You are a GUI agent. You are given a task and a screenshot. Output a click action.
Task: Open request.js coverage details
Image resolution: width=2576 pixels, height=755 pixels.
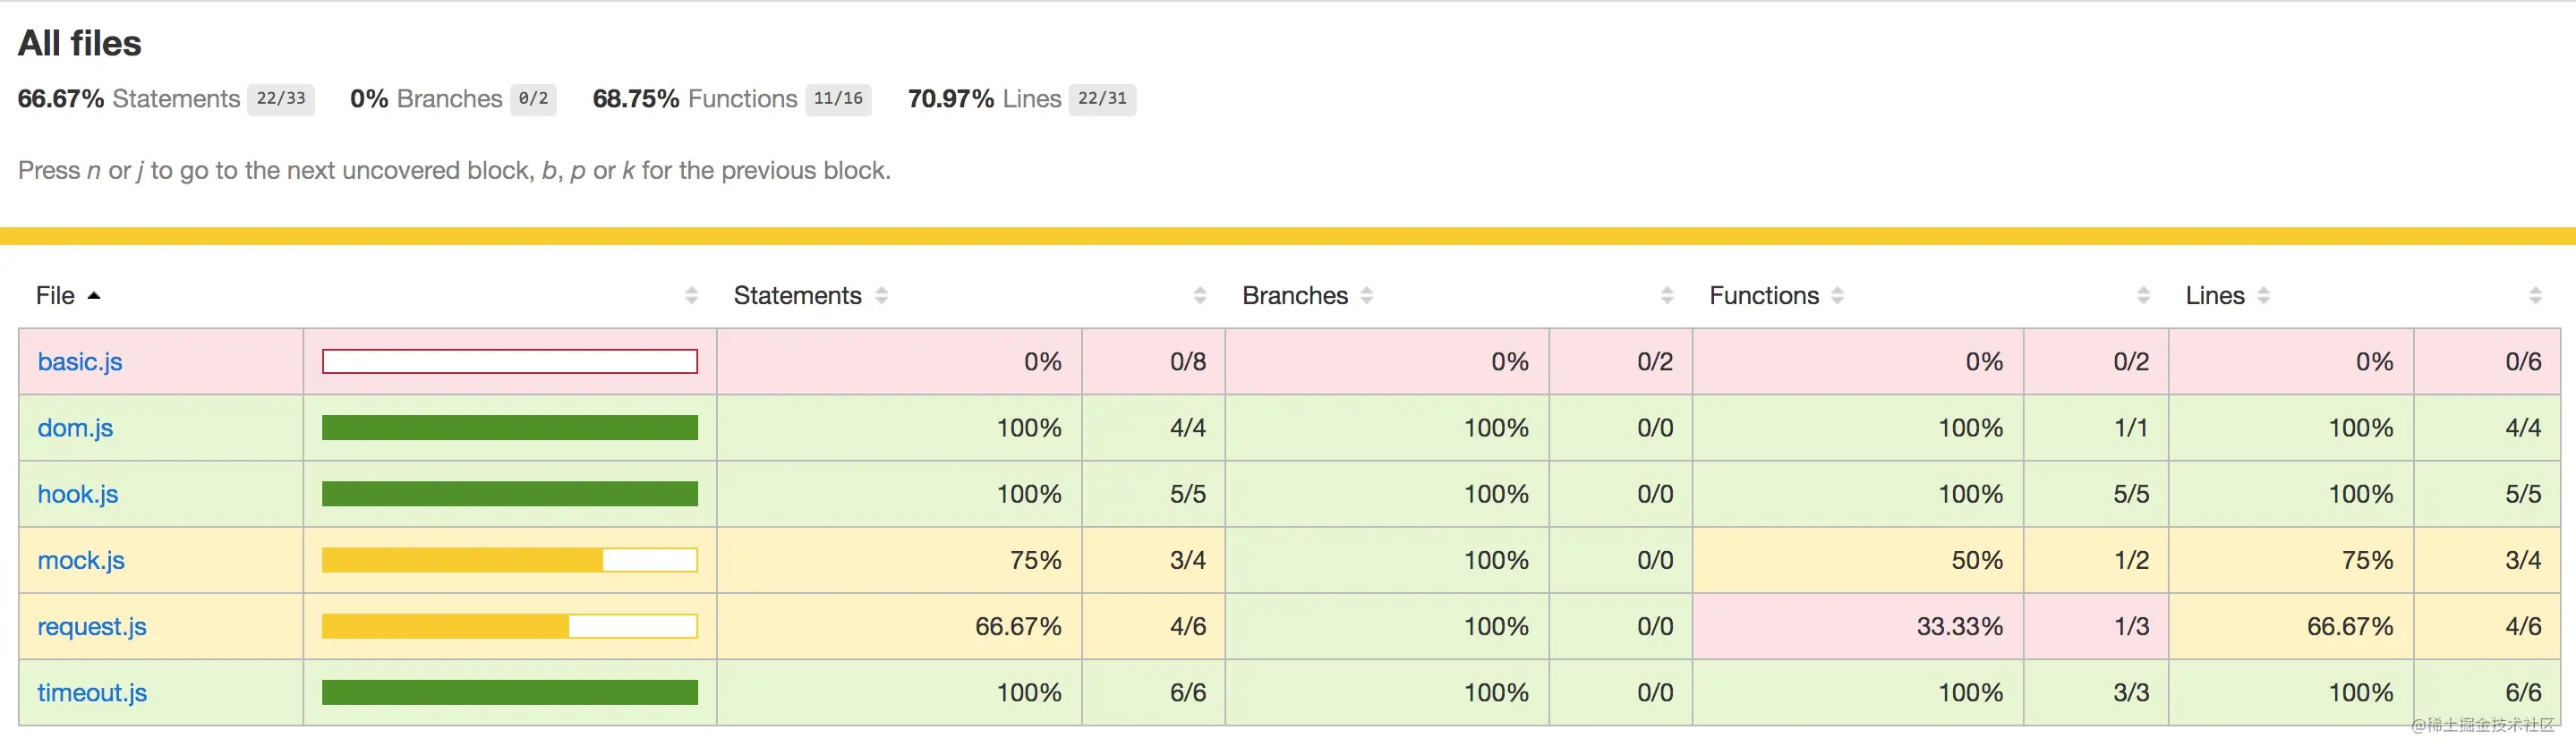click(92, 627)
